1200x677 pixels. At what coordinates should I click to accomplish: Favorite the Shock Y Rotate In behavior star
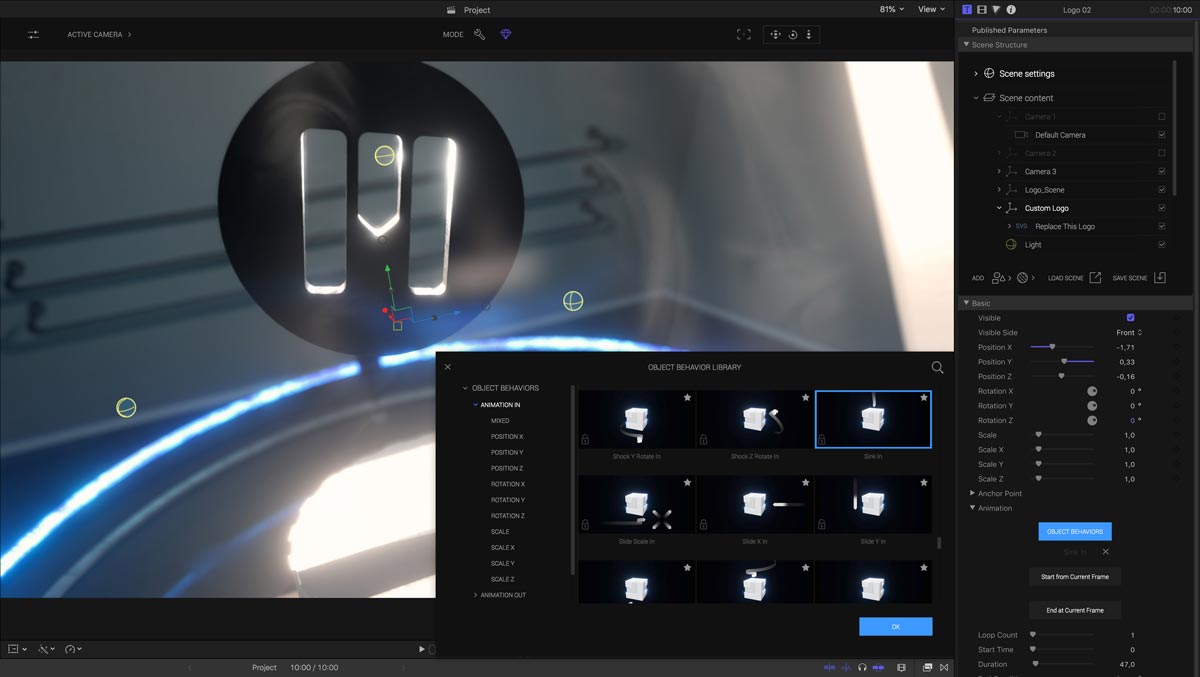(687, 398)
